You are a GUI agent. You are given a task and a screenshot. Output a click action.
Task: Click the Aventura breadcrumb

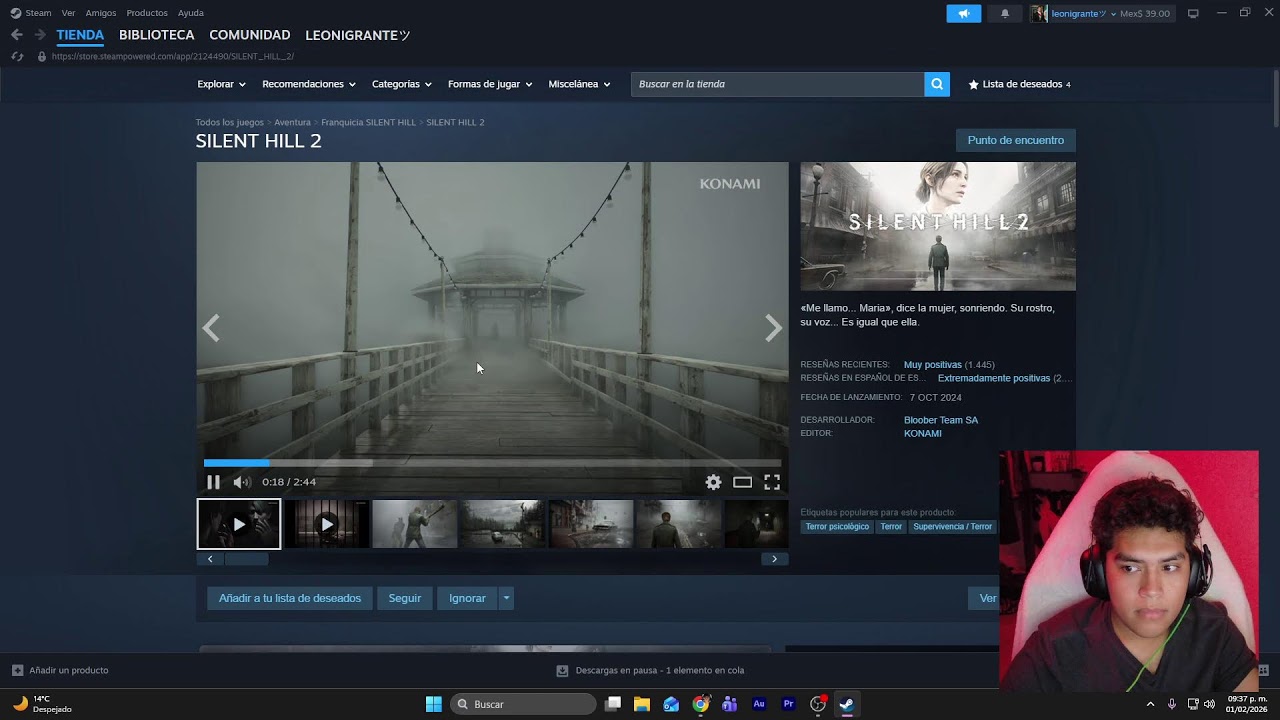[x=292, y=122]
